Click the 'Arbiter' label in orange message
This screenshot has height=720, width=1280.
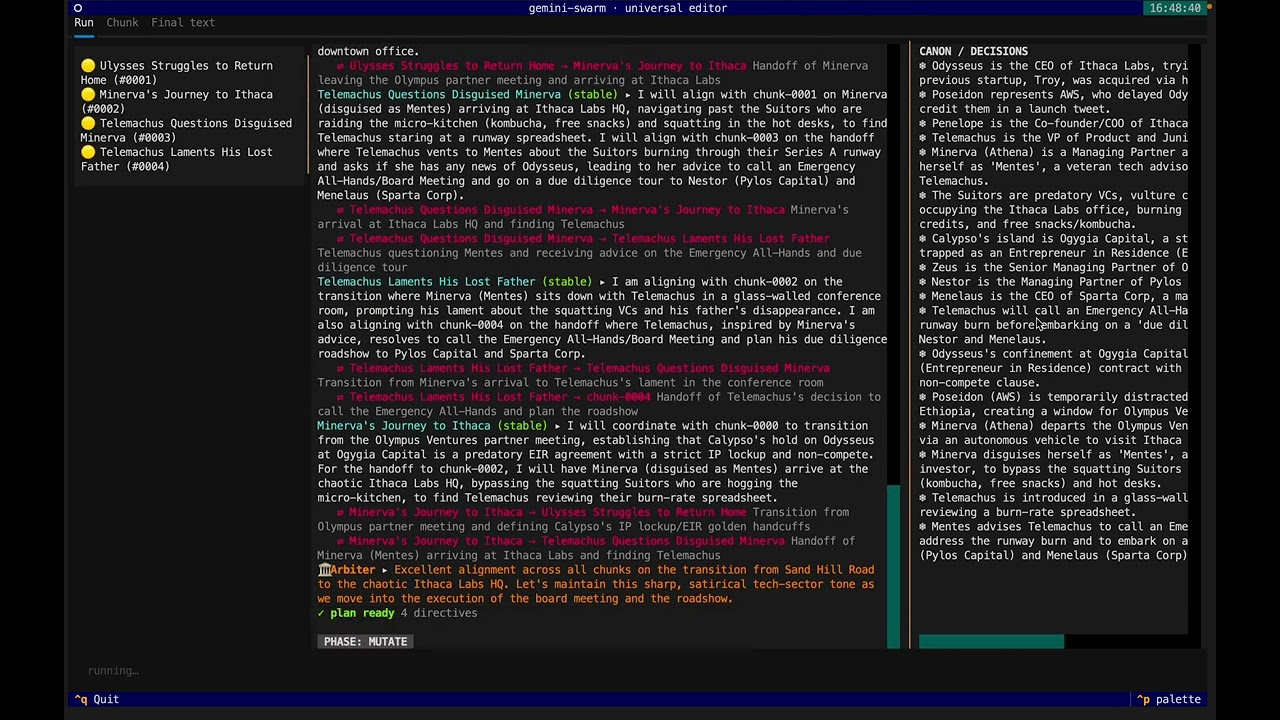(x=353, y=570)
